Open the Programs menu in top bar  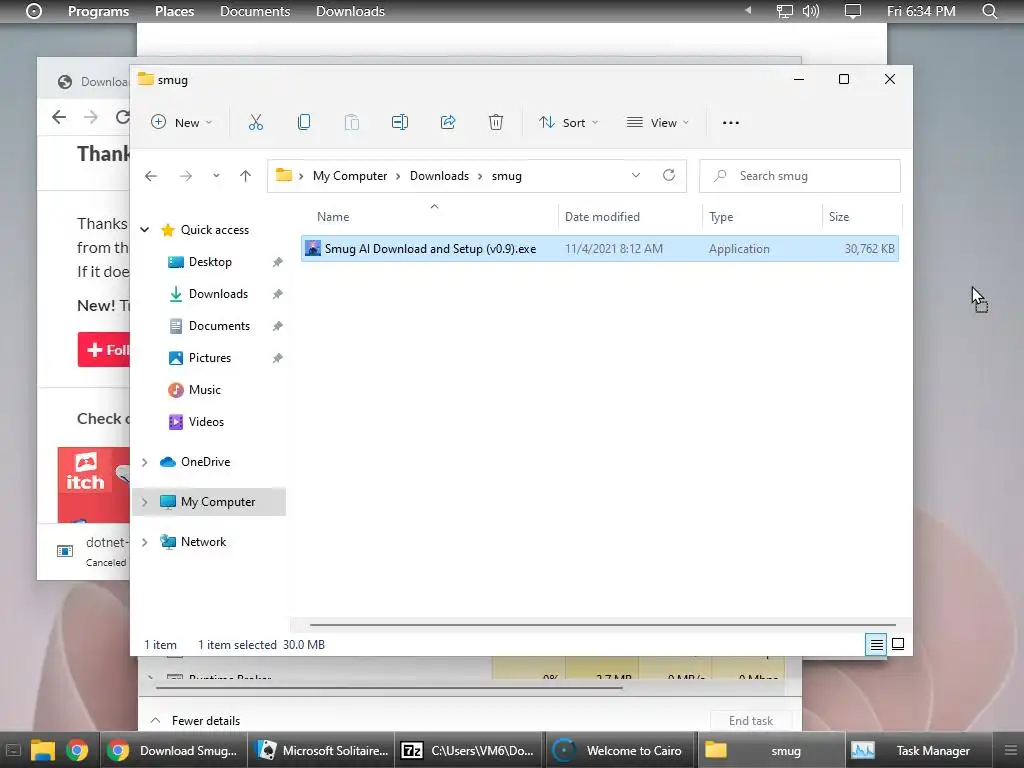99,11
